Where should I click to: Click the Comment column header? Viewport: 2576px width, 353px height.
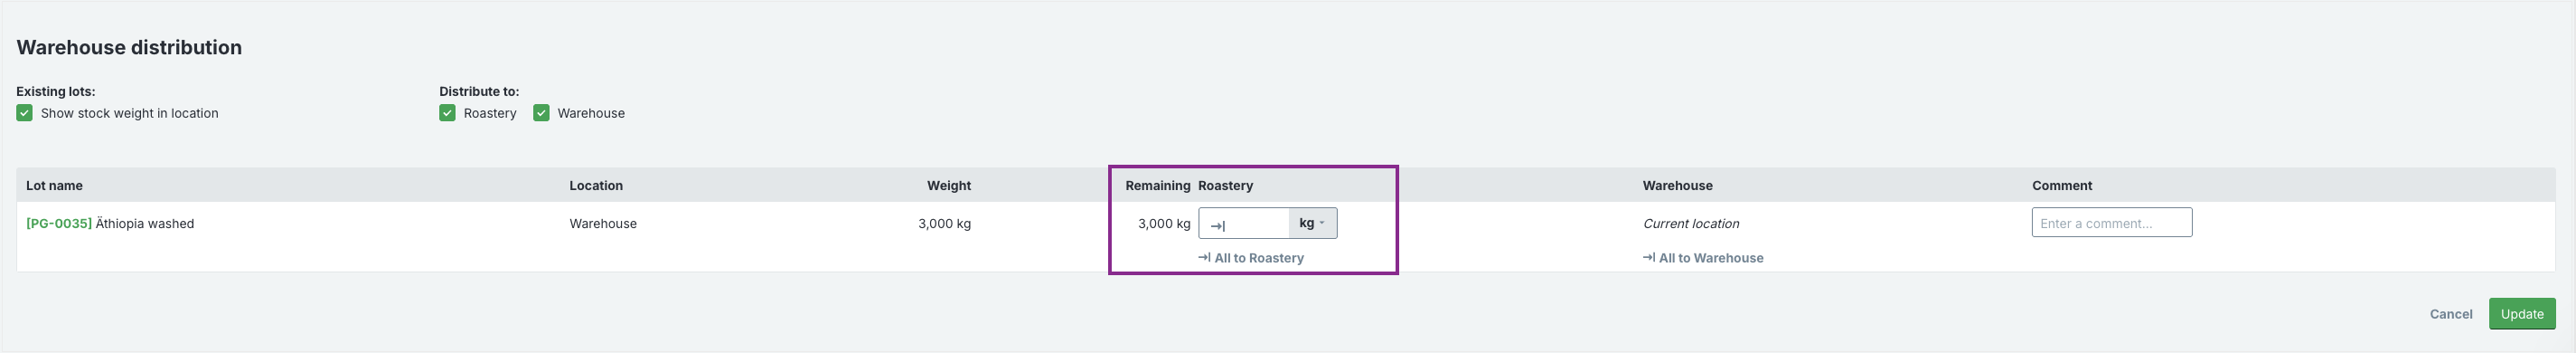[x=2062, y=186]
